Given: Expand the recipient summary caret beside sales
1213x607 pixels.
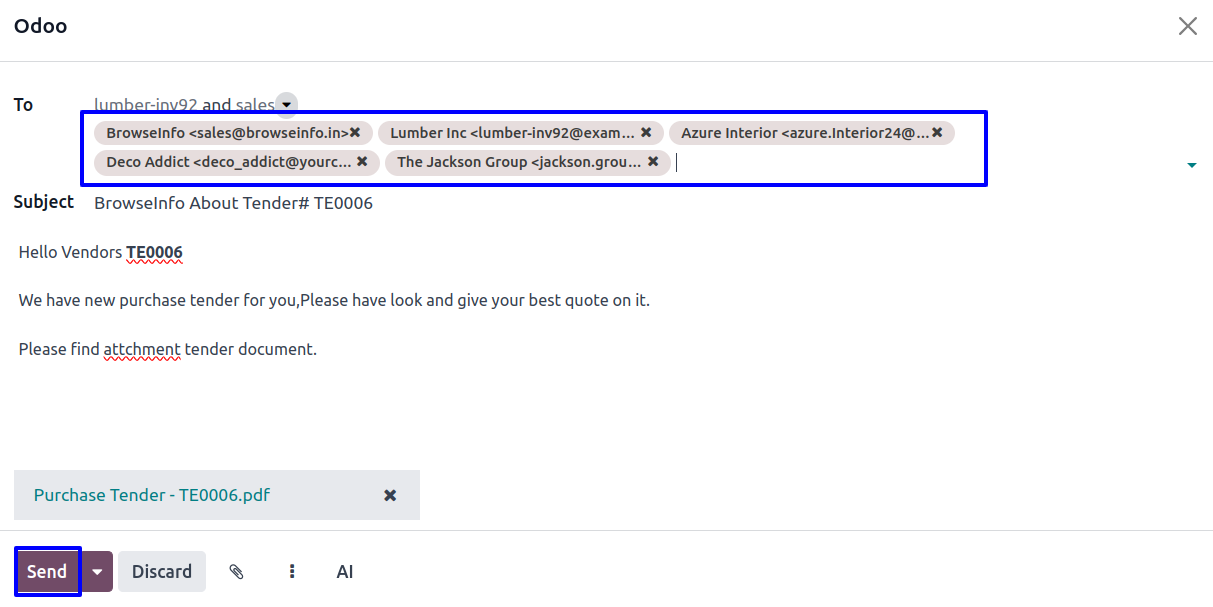Looking at the screenshot, I should (286, 104).
